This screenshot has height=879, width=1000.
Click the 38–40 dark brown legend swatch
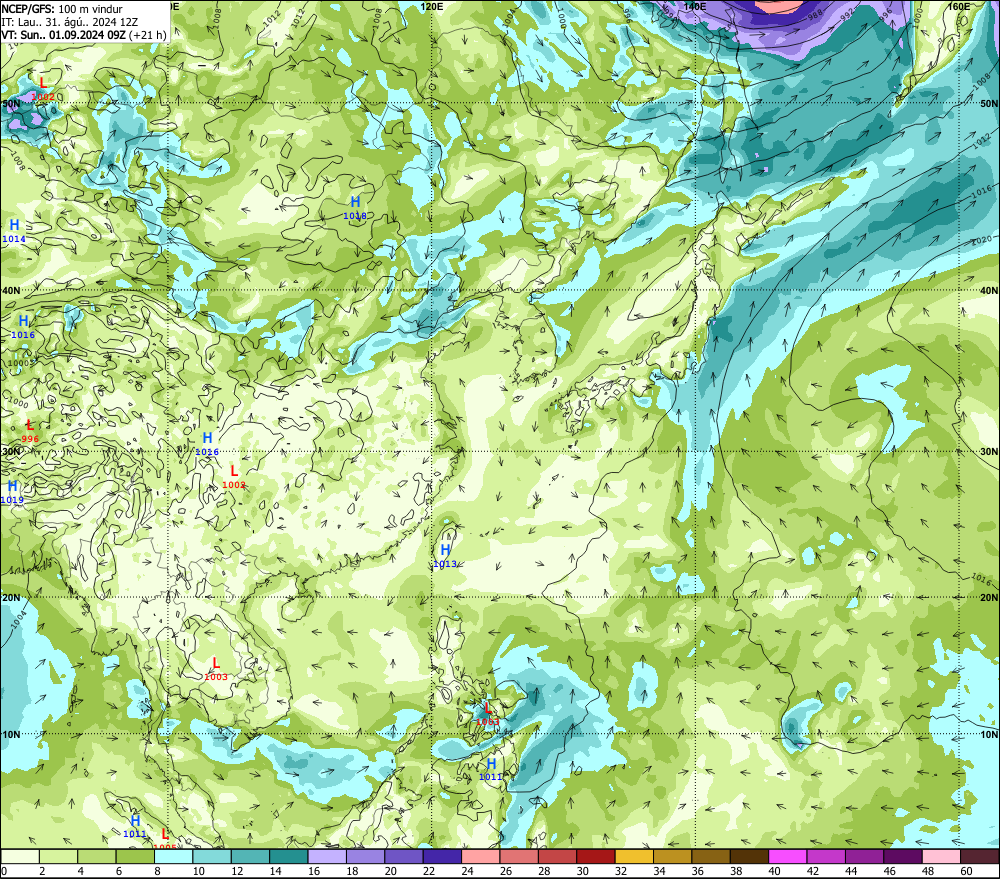[x=749, y=856]
